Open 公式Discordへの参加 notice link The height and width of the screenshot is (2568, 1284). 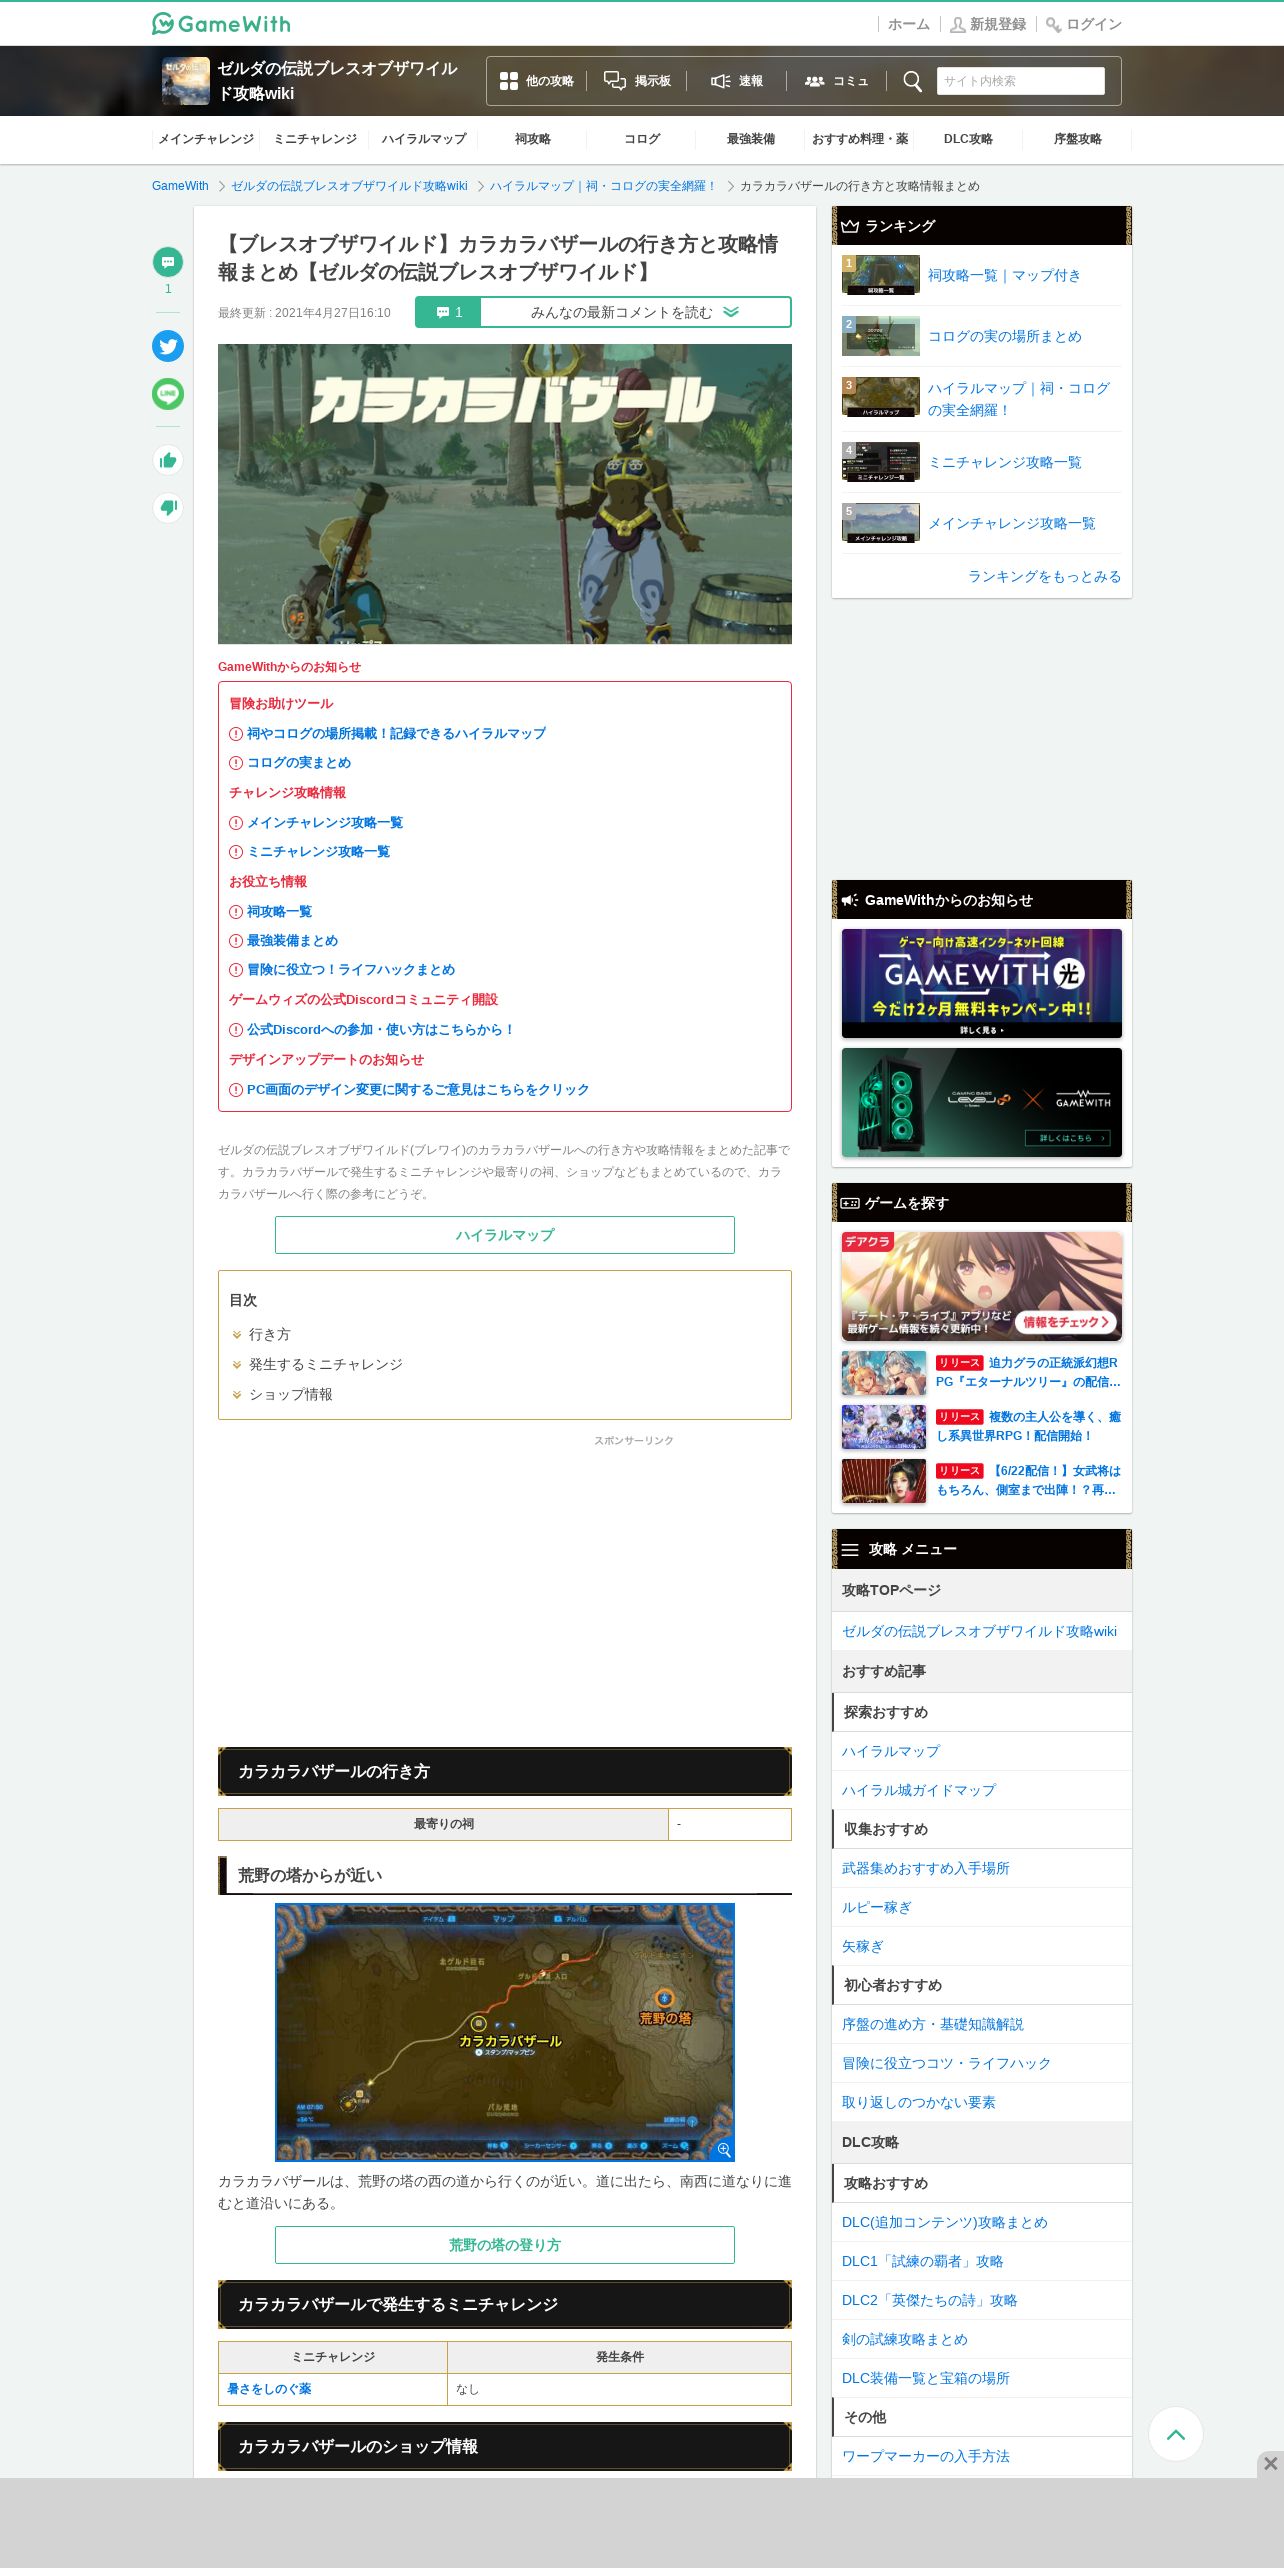coord(380,1029)
